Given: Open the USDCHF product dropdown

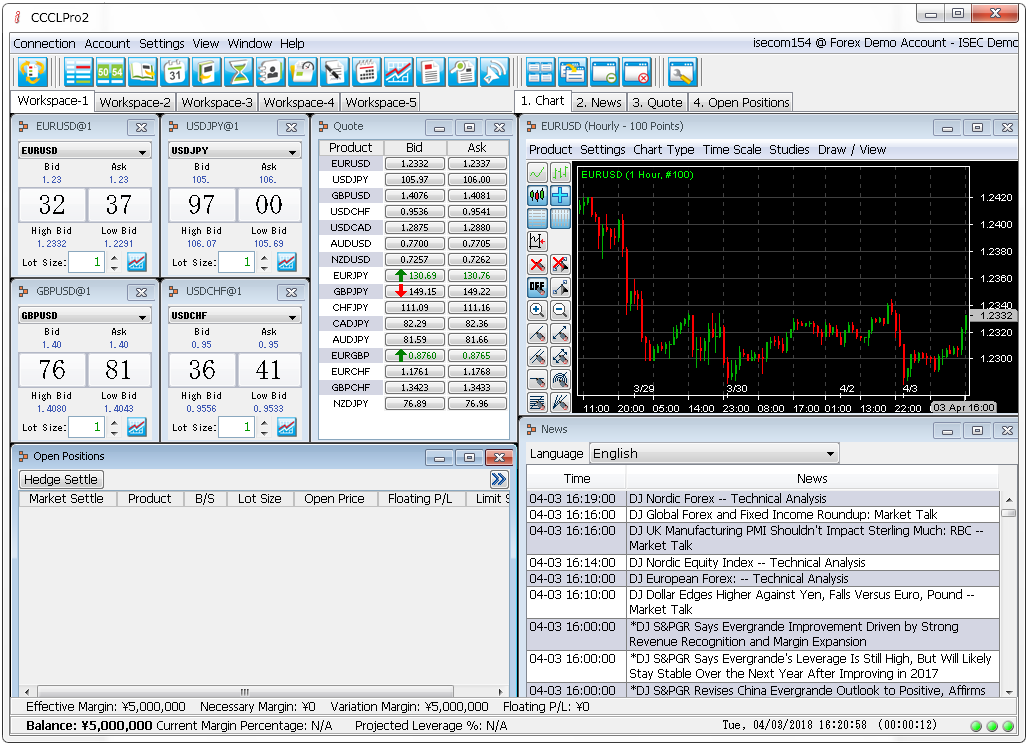Looking at the screenshot, I should click(x=235, y=316).
